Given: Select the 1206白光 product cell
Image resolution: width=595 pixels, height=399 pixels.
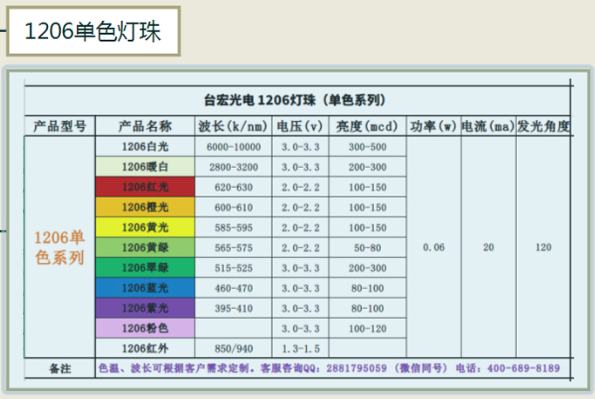Looking at the screenshot, I should (145, 147).
